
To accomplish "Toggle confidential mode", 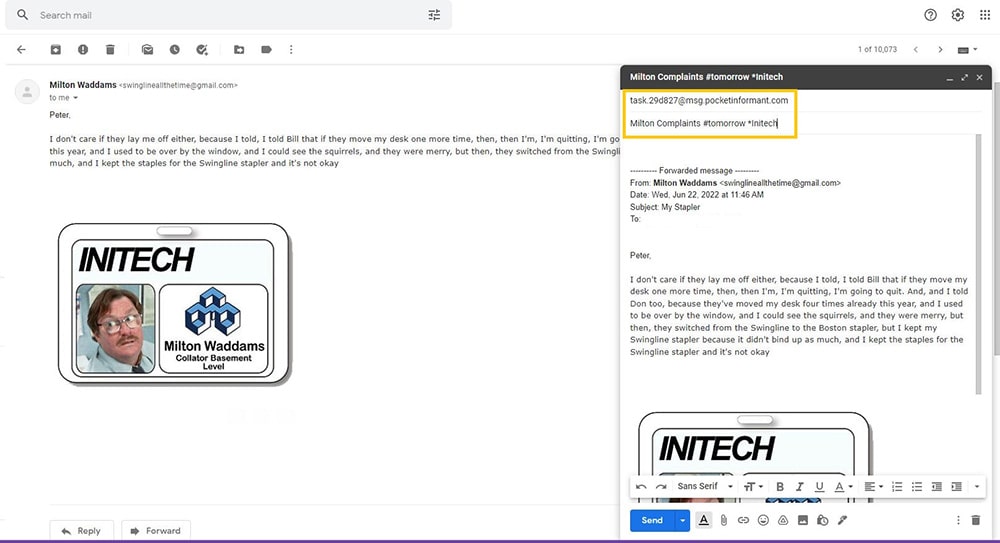I will click(822, 520).
